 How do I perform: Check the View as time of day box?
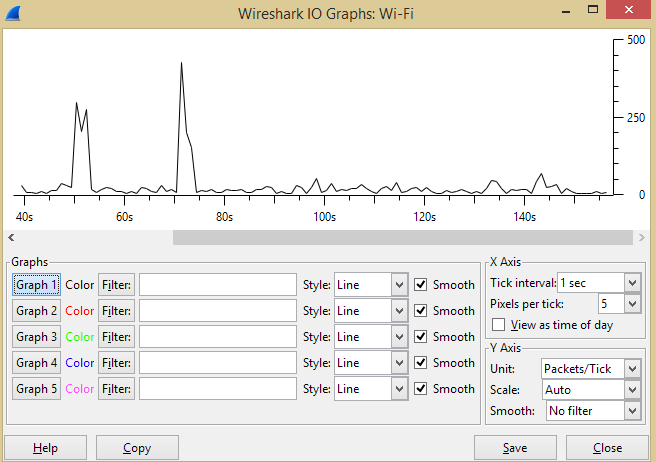[499, 325]
